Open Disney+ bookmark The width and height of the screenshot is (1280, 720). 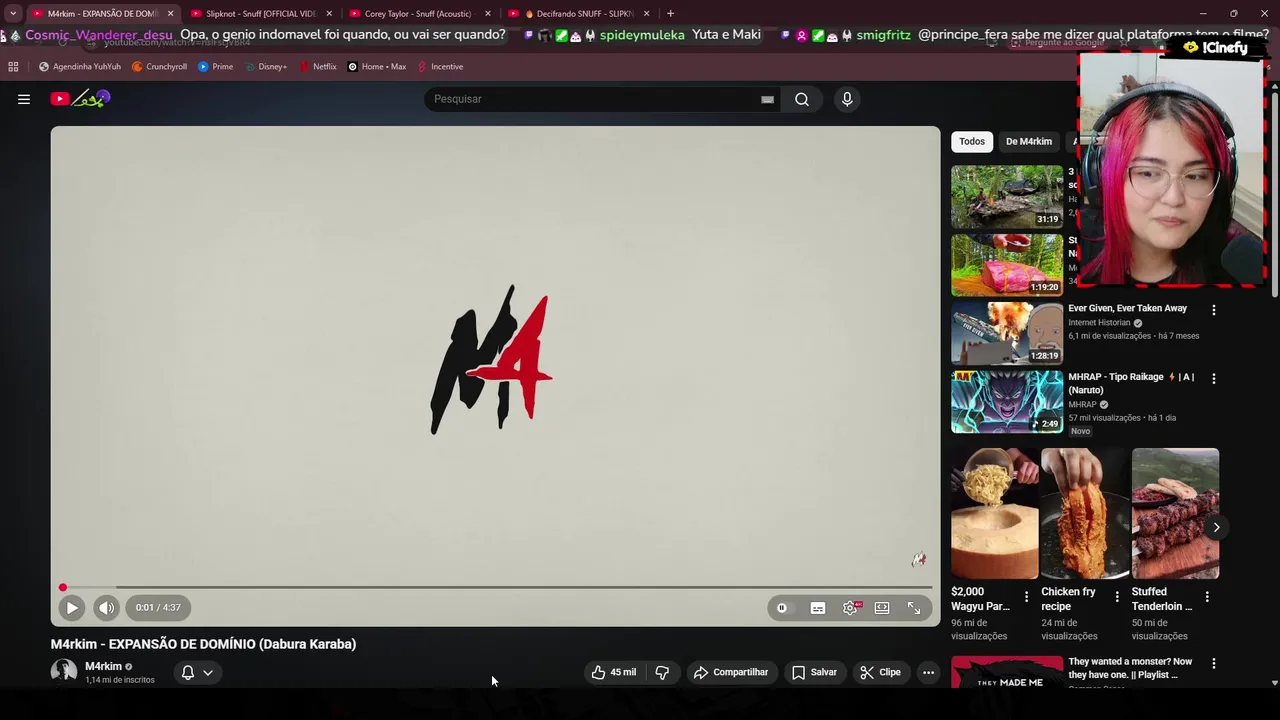[x=265, y=67]
